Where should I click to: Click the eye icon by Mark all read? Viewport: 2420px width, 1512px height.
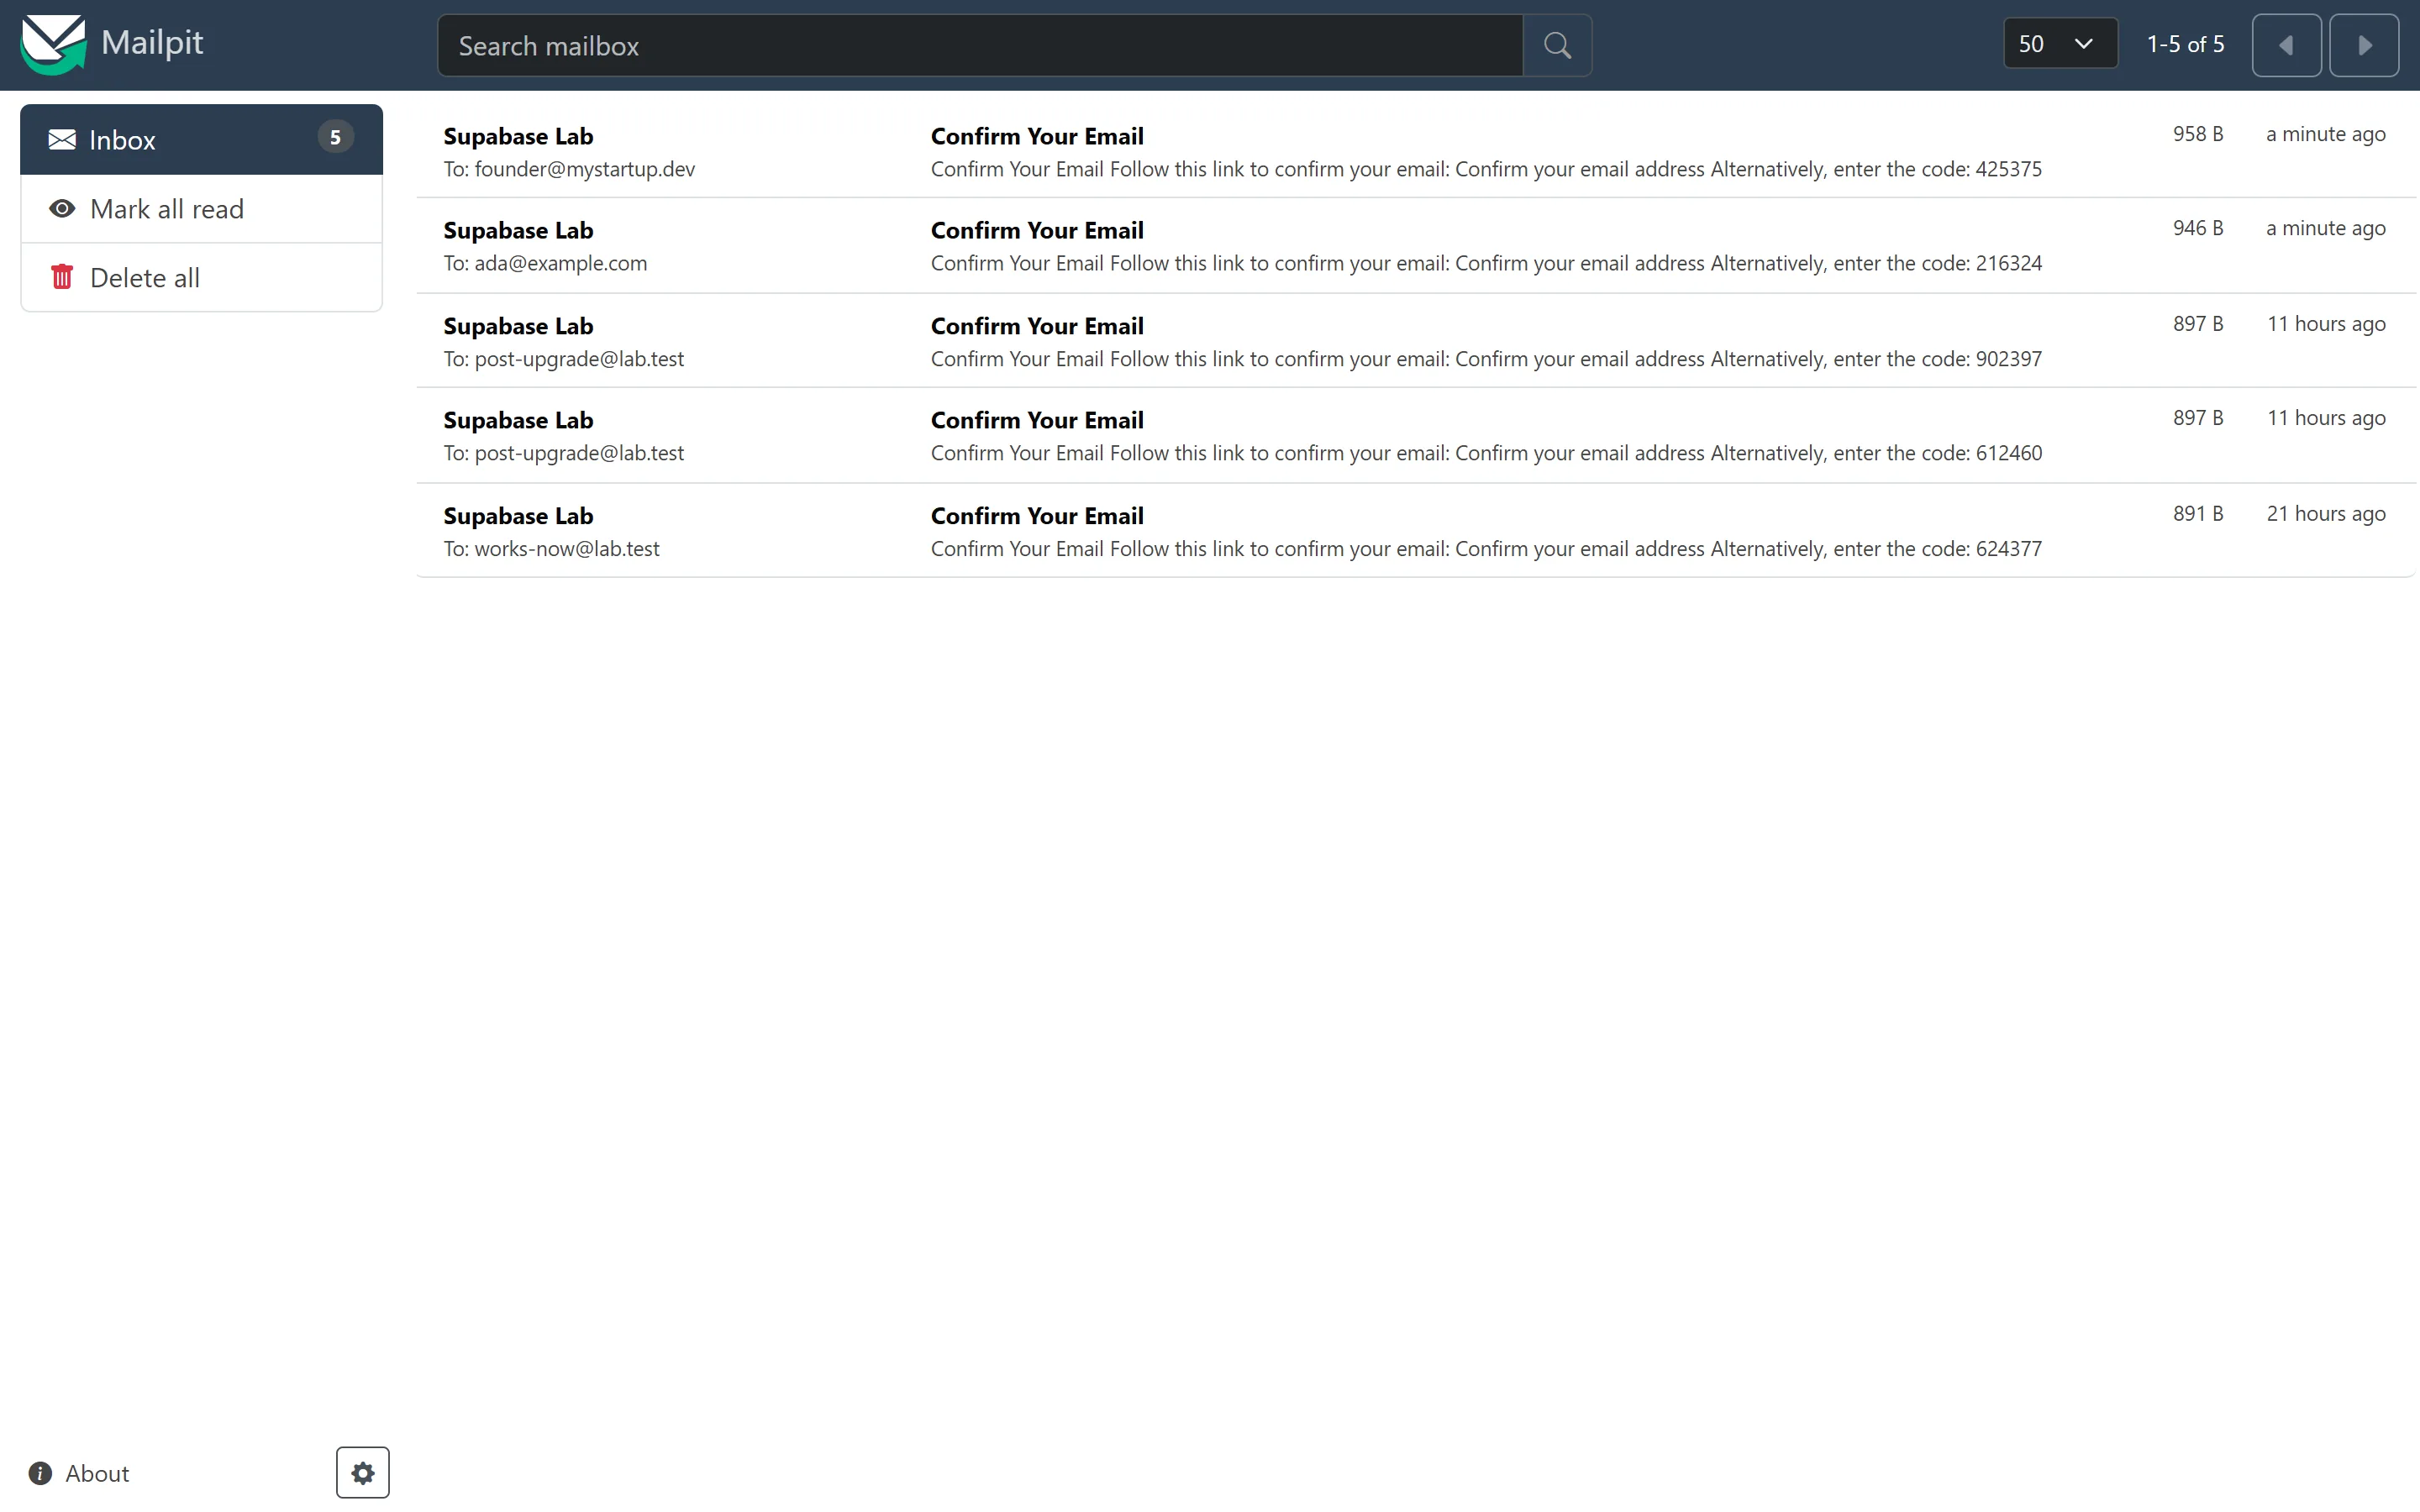pos(62,208)
